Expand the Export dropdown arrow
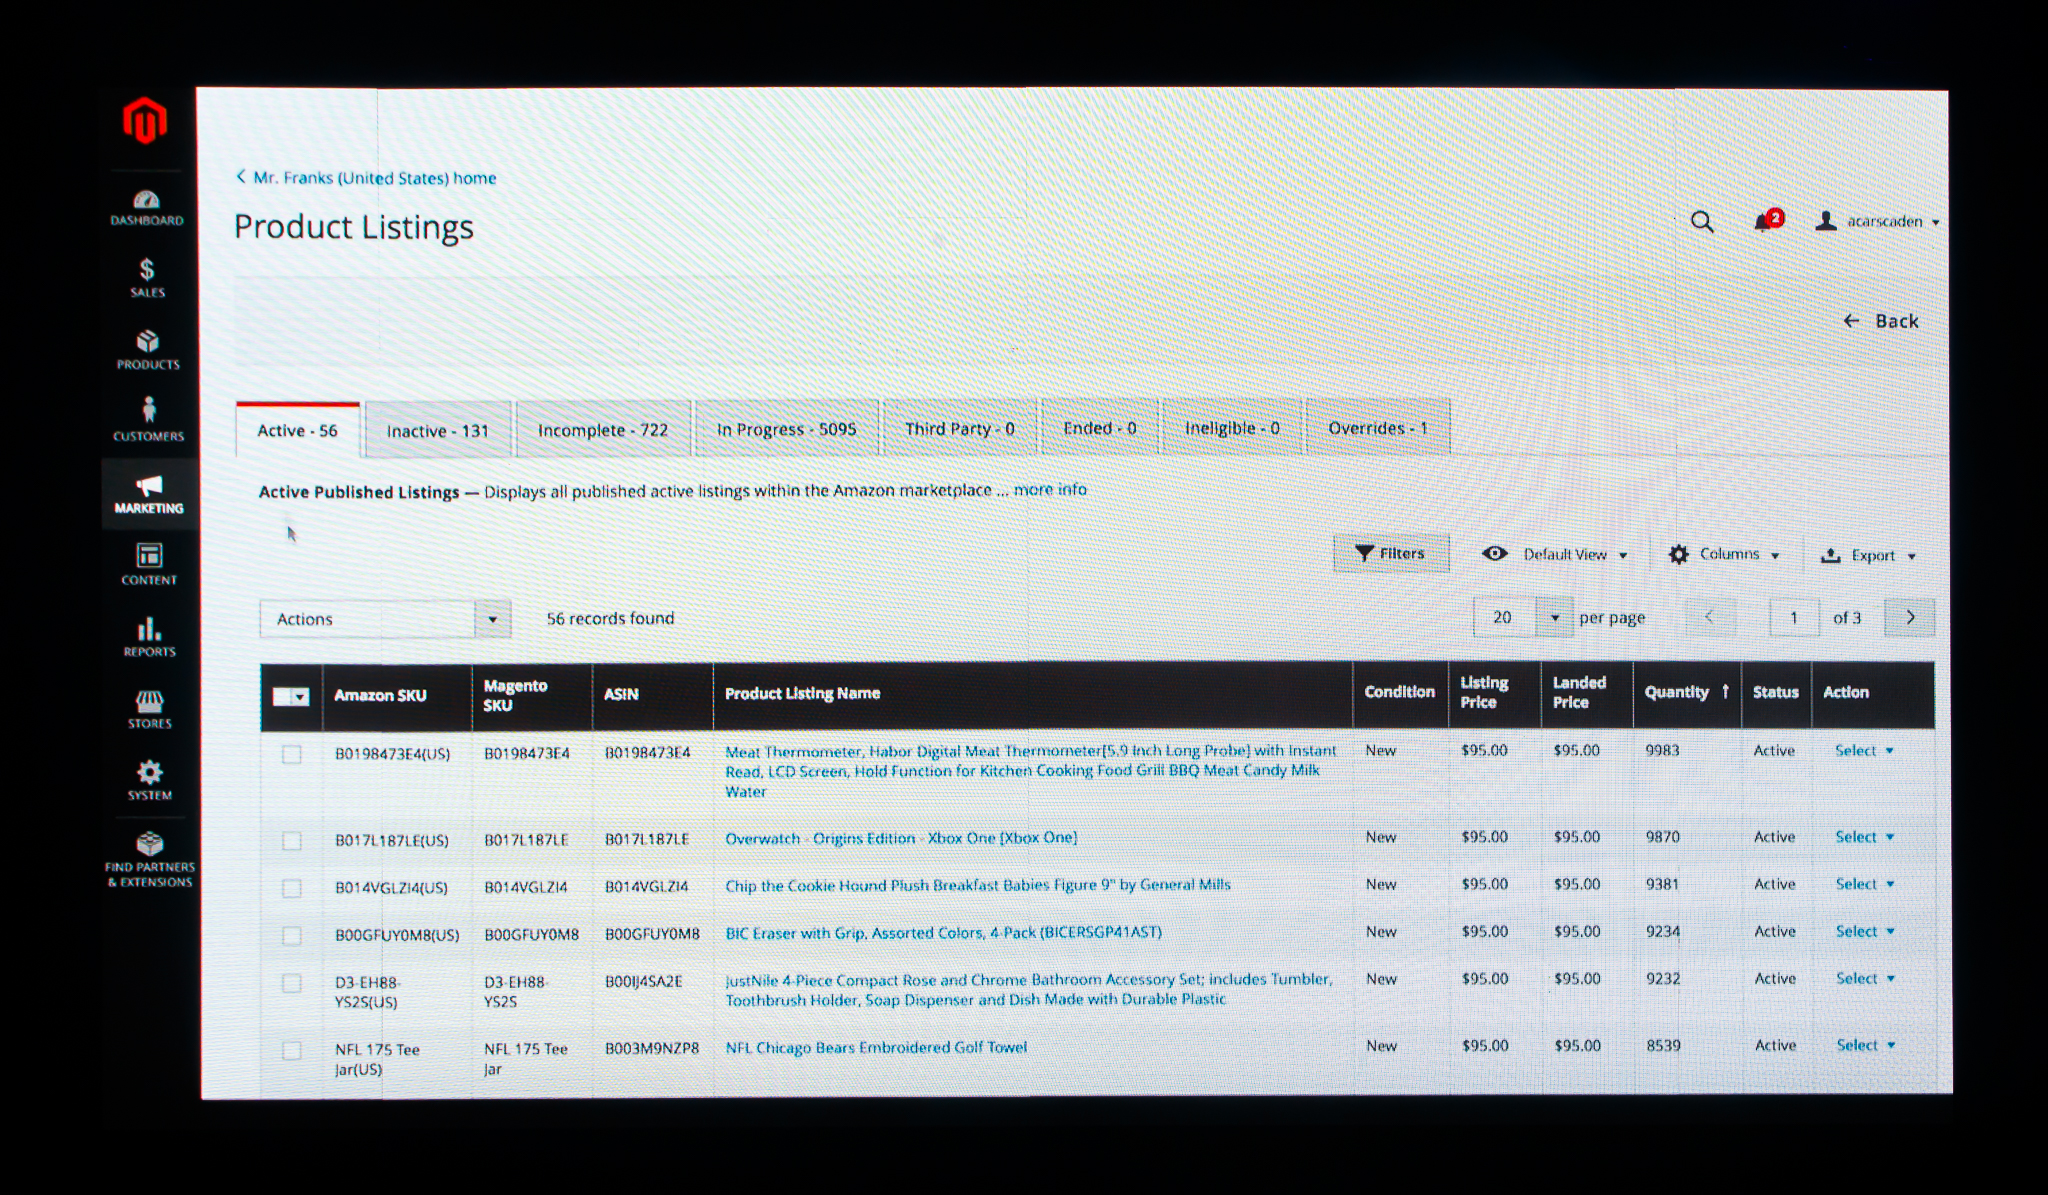The width and height of the screenshot is (2048, 1195). (x=1911, y=556)
